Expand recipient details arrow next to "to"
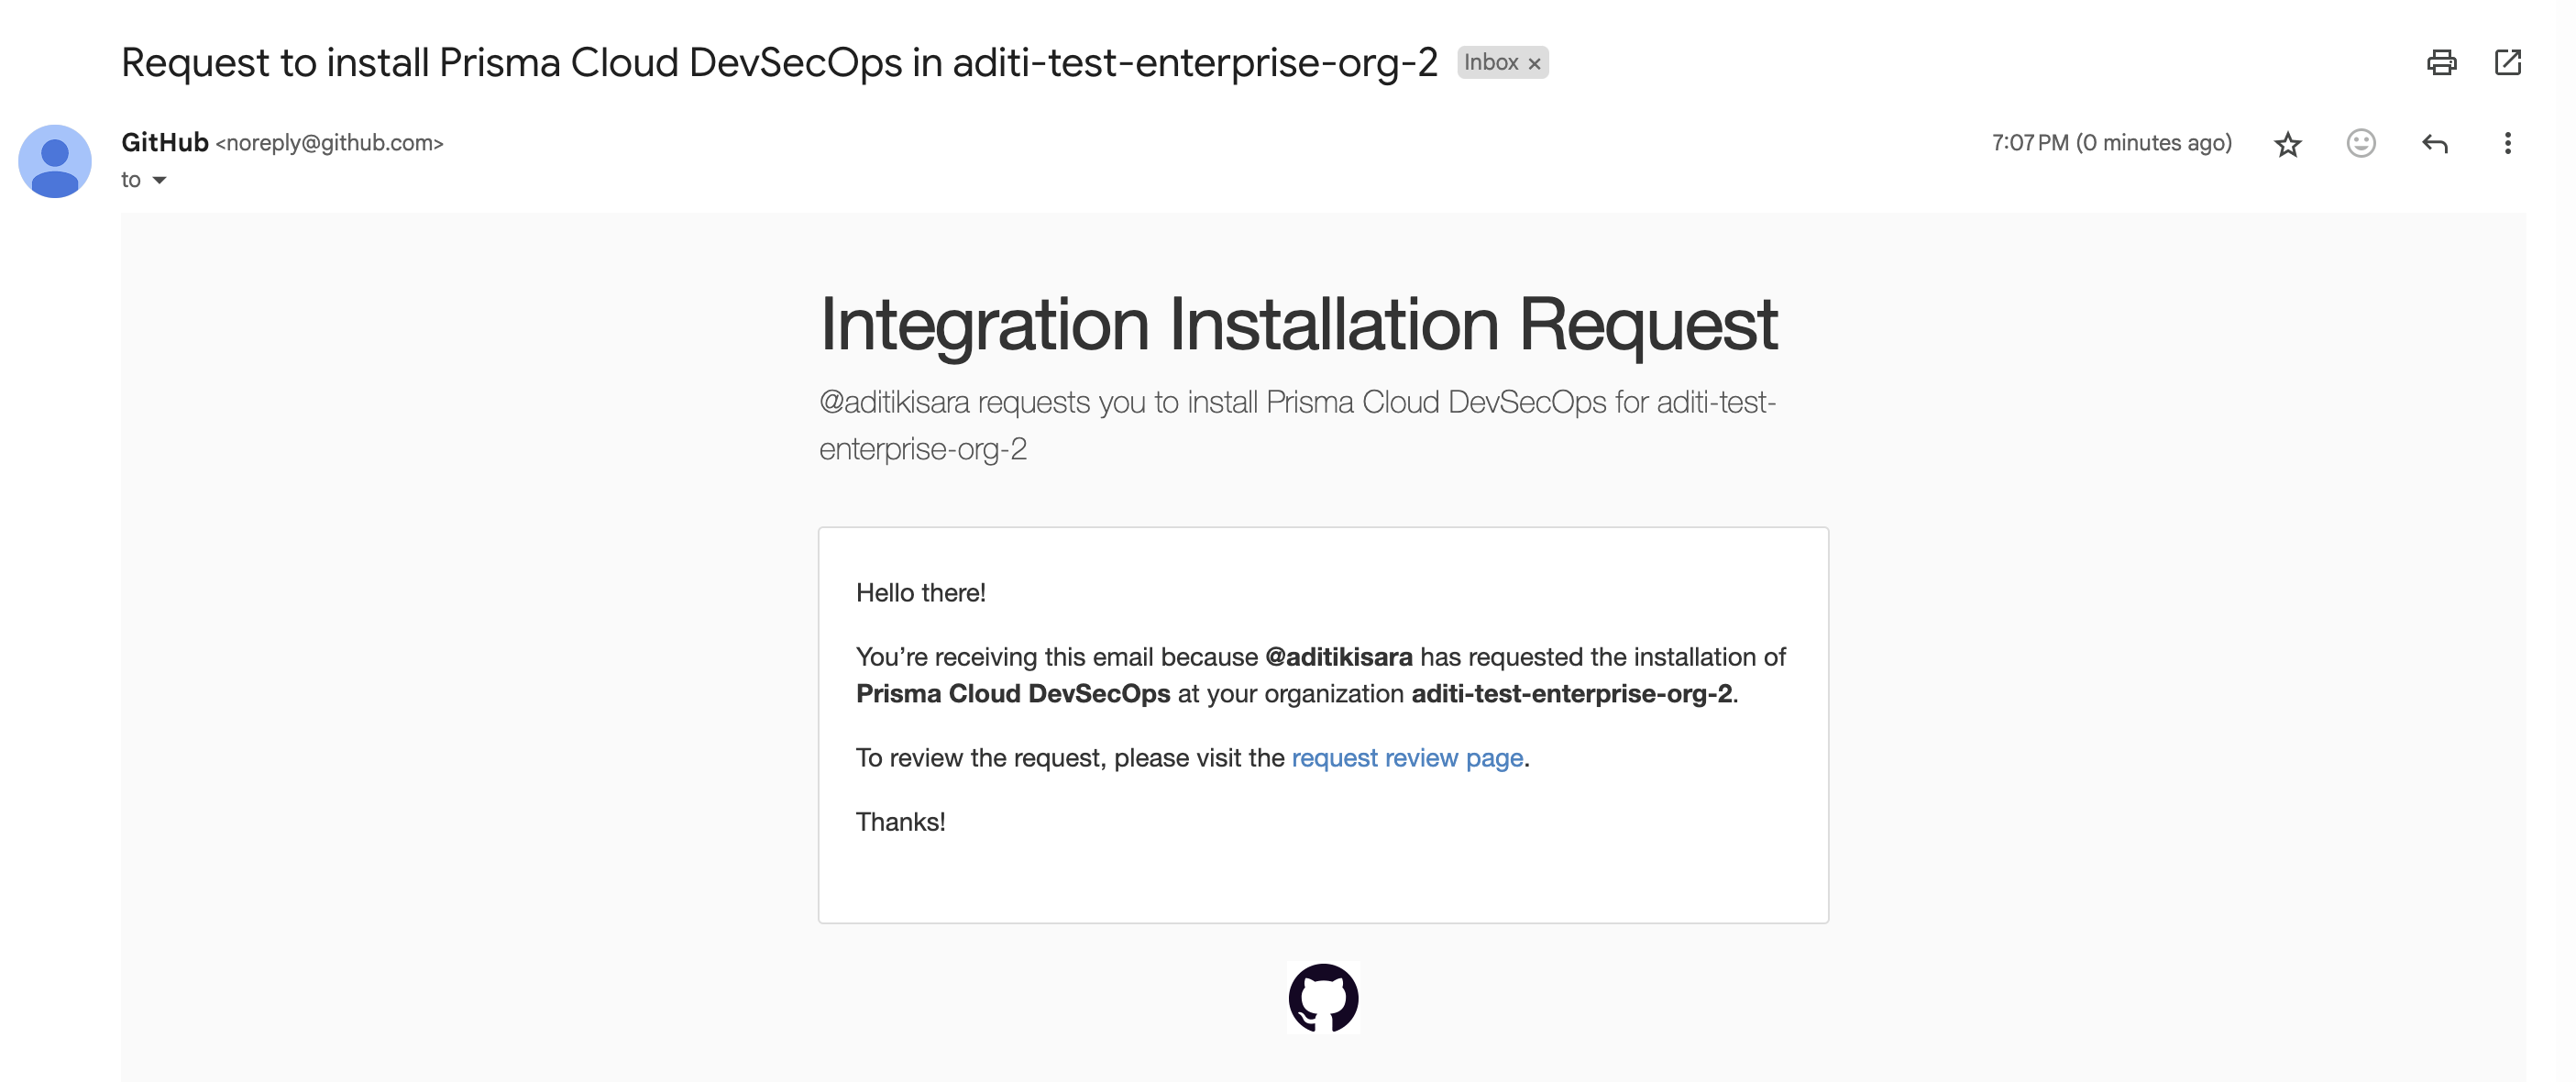The height and width of the screenshot is (1082, 2576). 159,181
